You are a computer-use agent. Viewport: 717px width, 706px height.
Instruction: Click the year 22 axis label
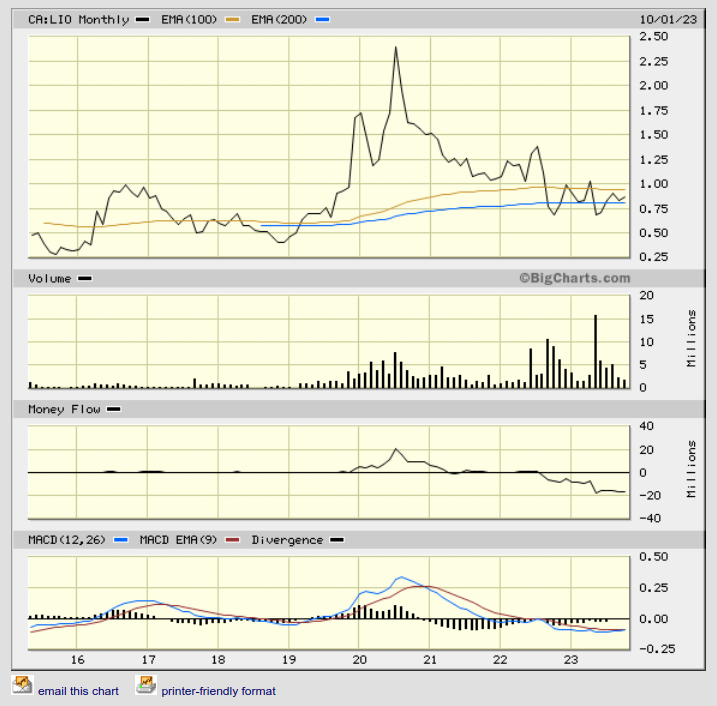[x=500, y=660]
